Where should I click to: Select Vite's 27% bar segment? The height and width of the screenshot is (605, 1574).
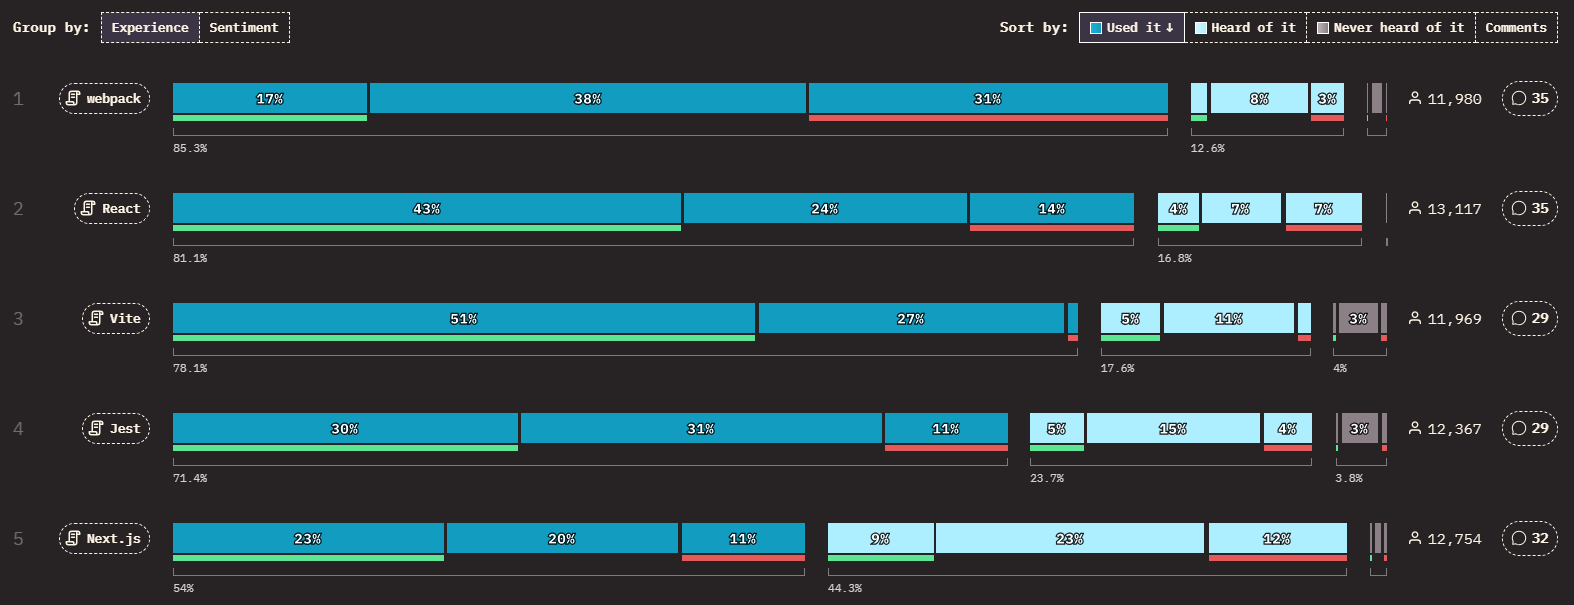point(911,318)
